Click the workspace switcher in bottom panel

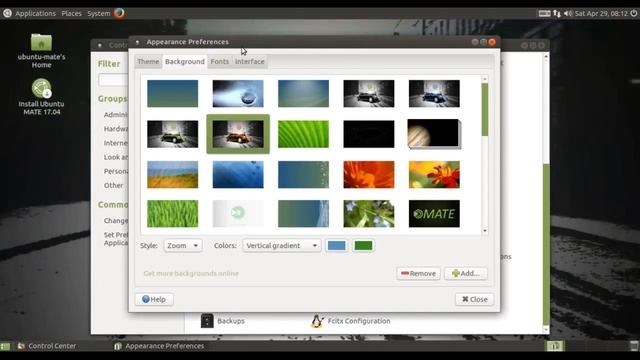[x=555, y=346]
